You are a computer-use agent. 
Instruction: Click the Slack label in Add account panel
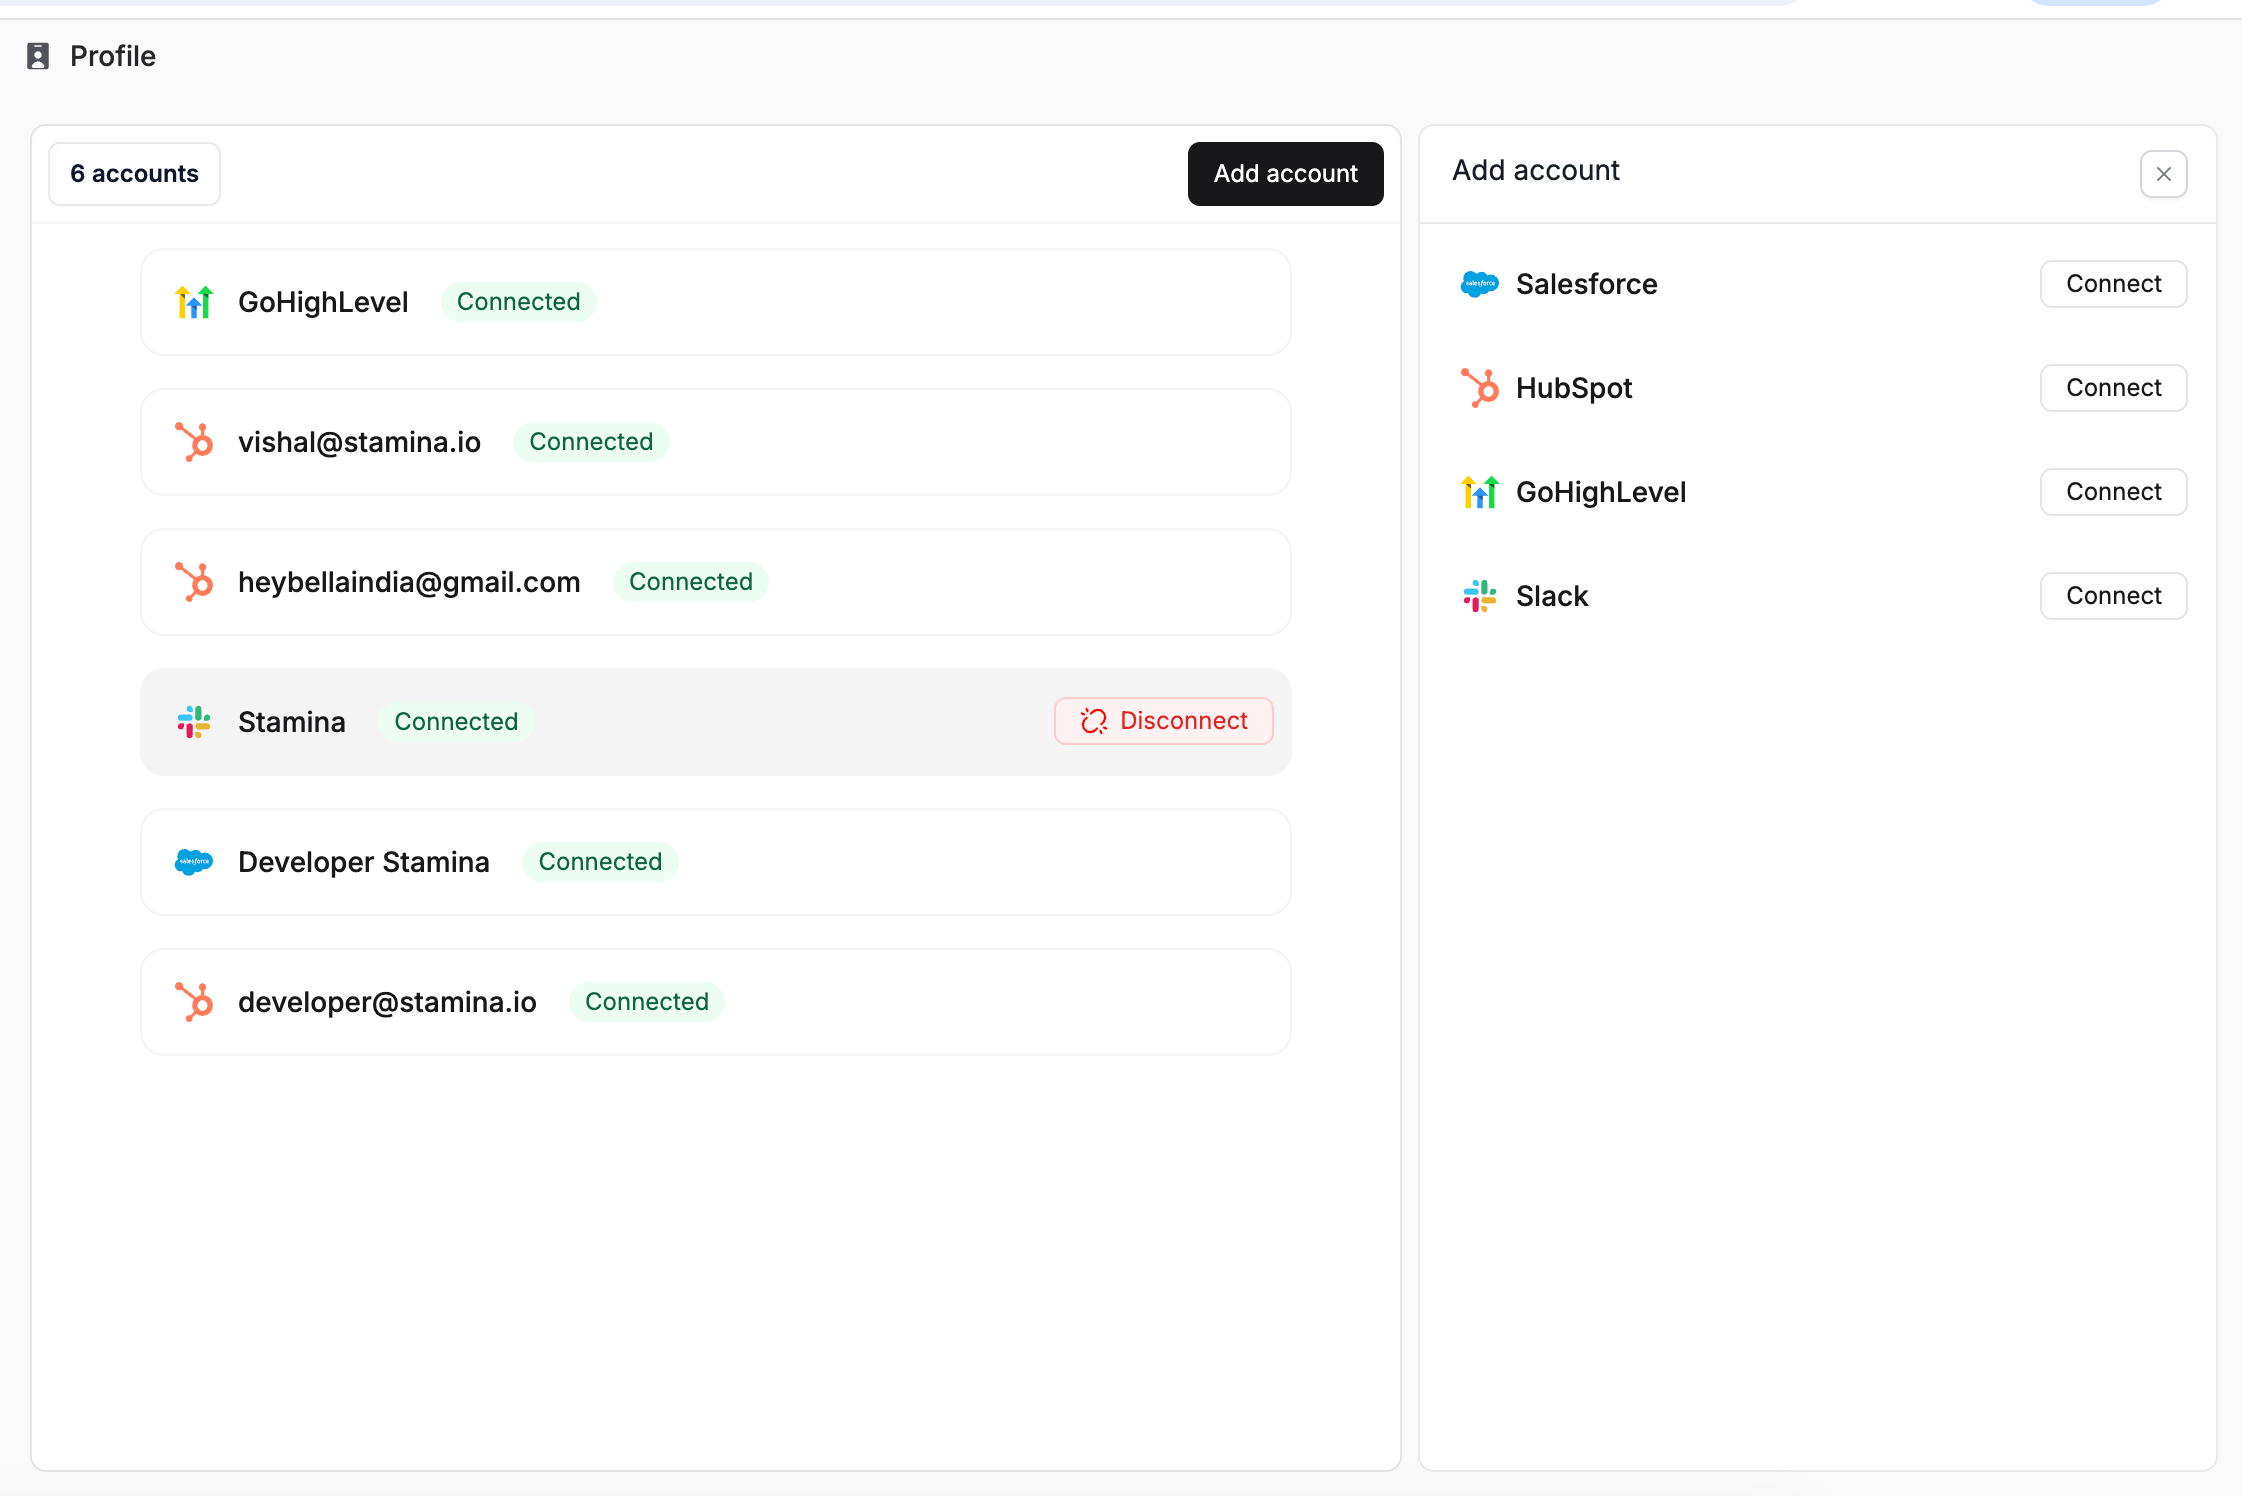pos(1552,596)
